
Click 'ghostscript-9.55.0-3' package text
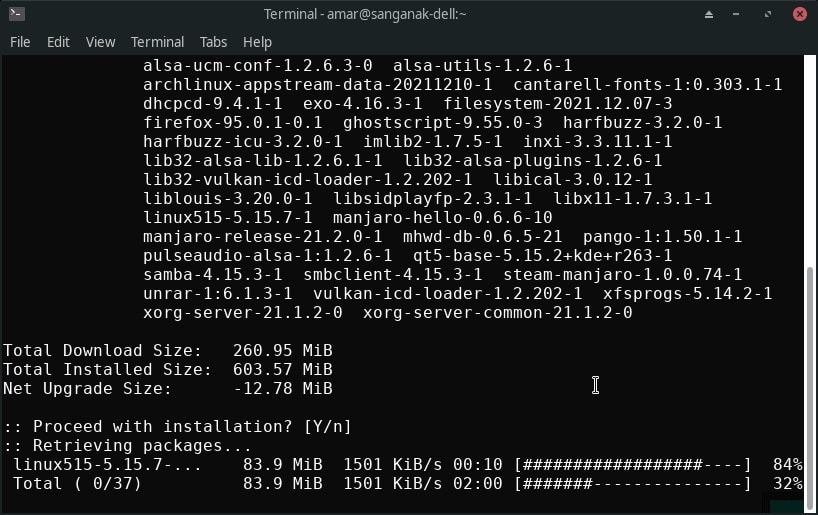pyautogui.click(x=442, y=123)
